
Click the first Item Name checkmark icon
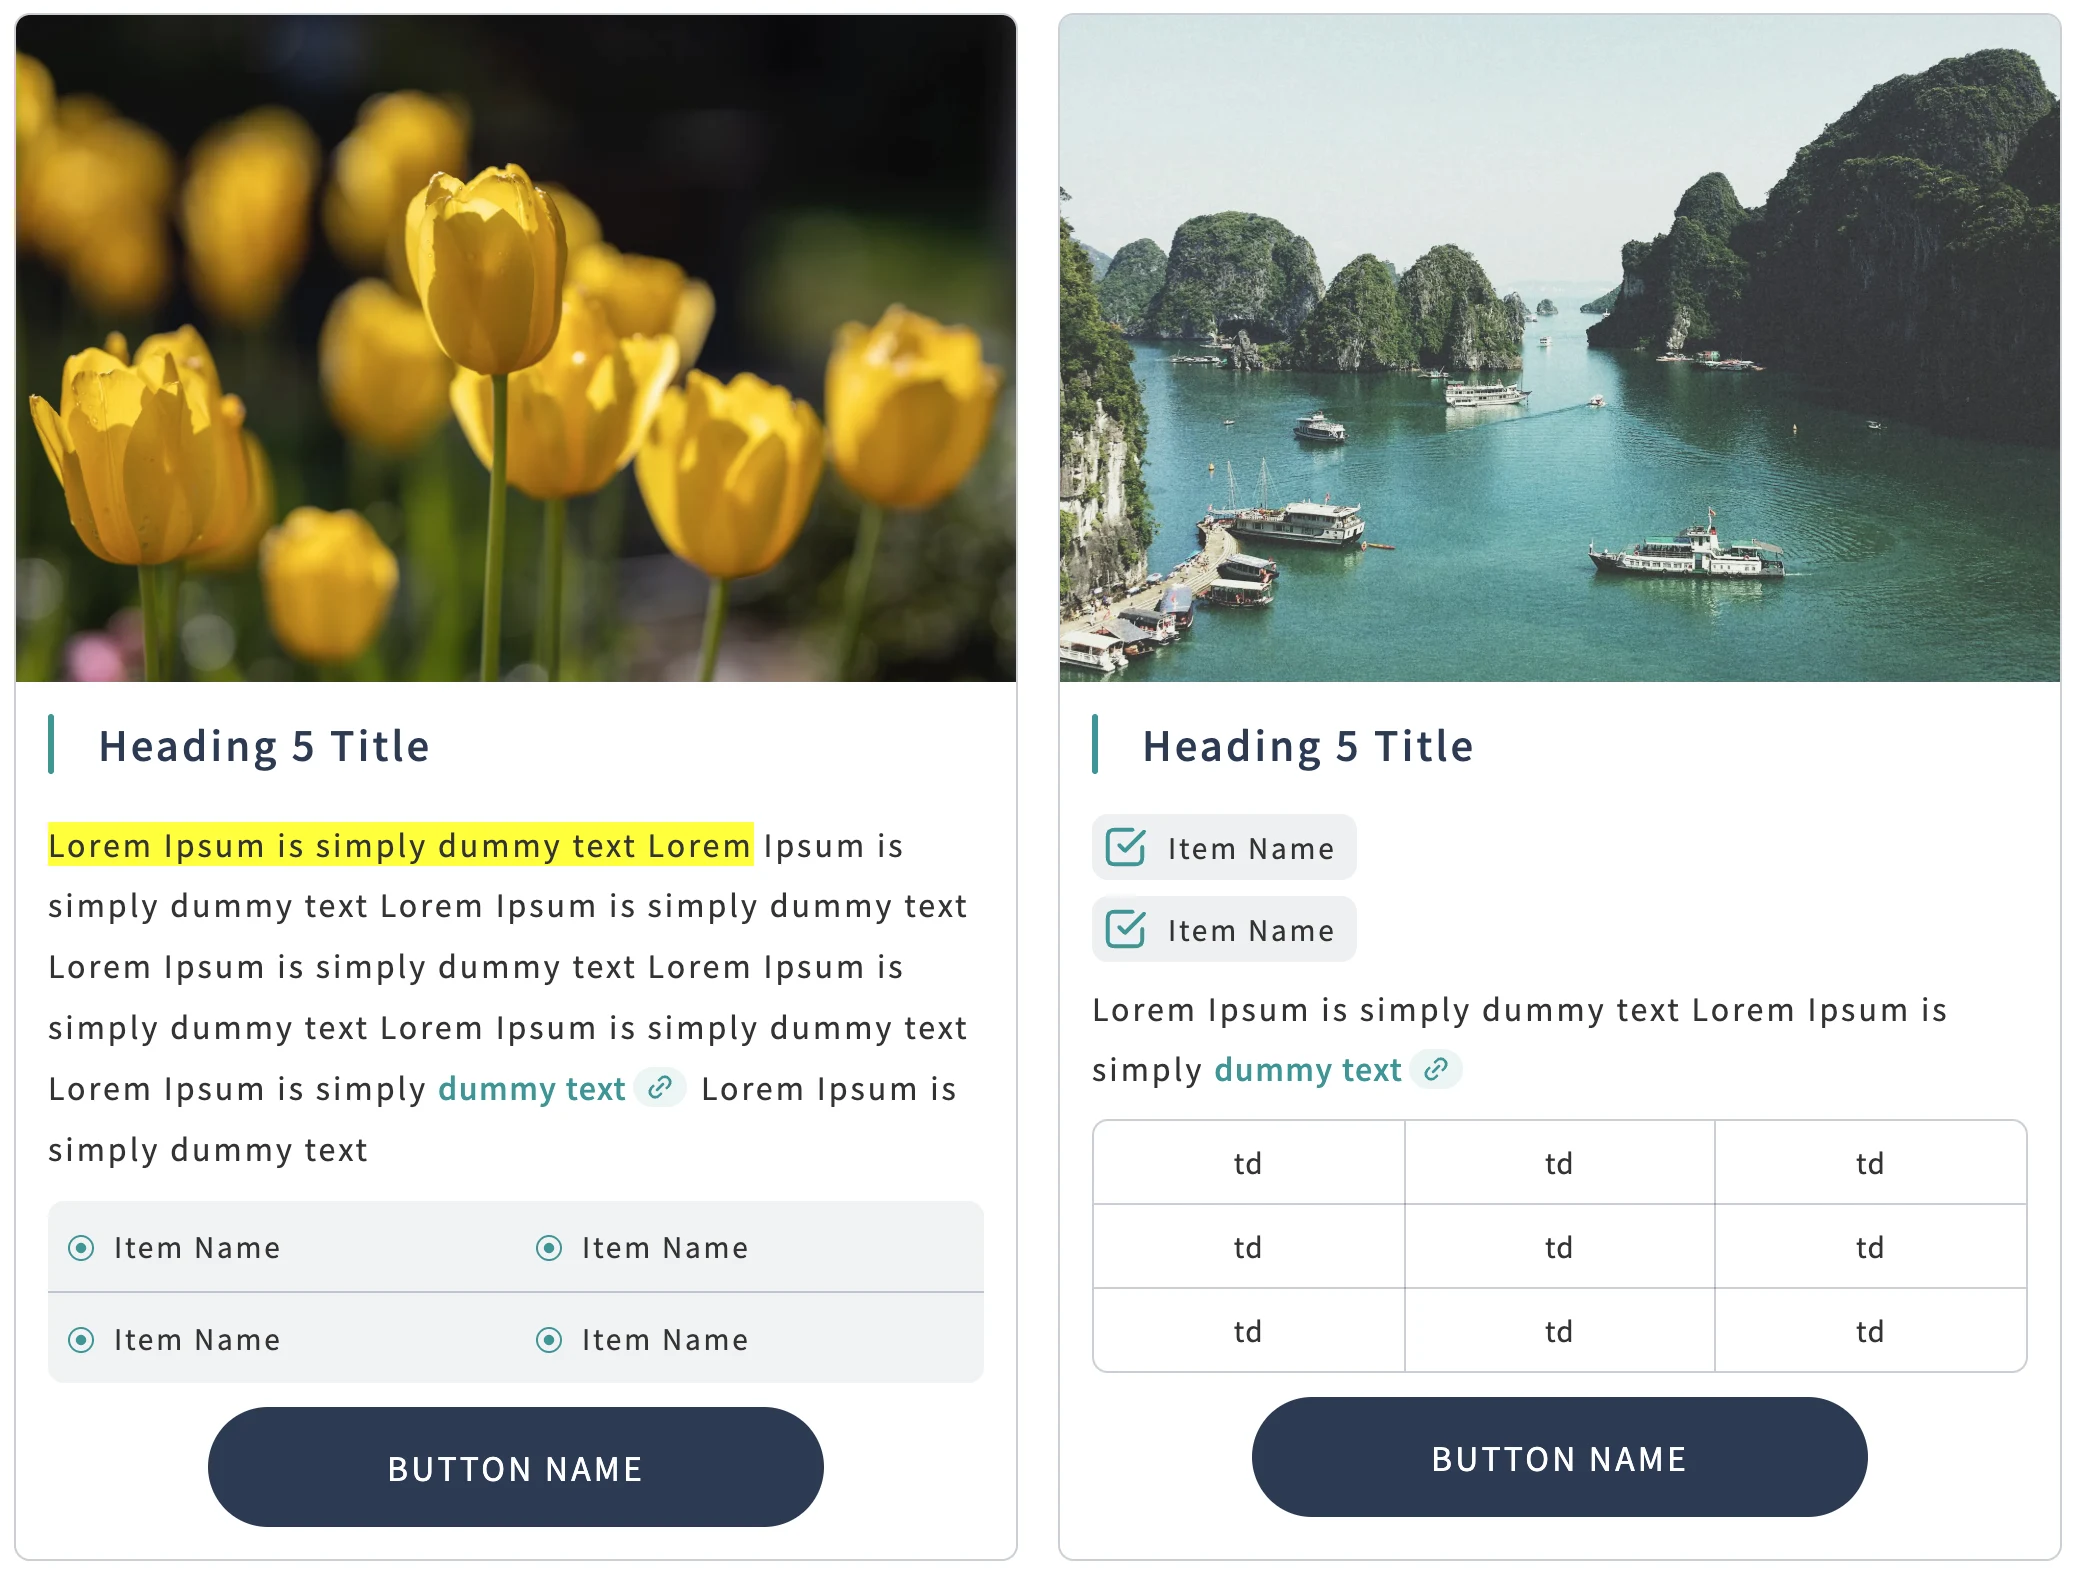pyautogui.click(x=1126, y=848)
